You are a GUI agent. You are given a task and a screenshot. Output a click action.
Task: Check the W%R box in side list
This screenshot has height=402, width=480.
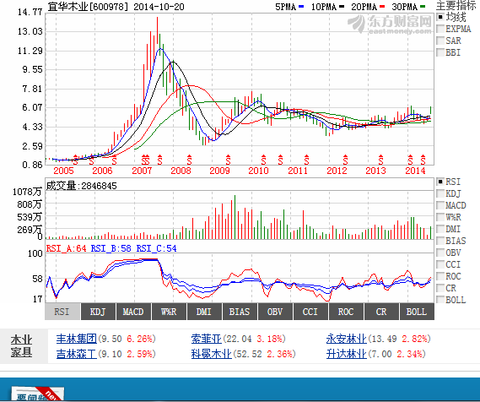pyautogui.click(x=440, y=217)
